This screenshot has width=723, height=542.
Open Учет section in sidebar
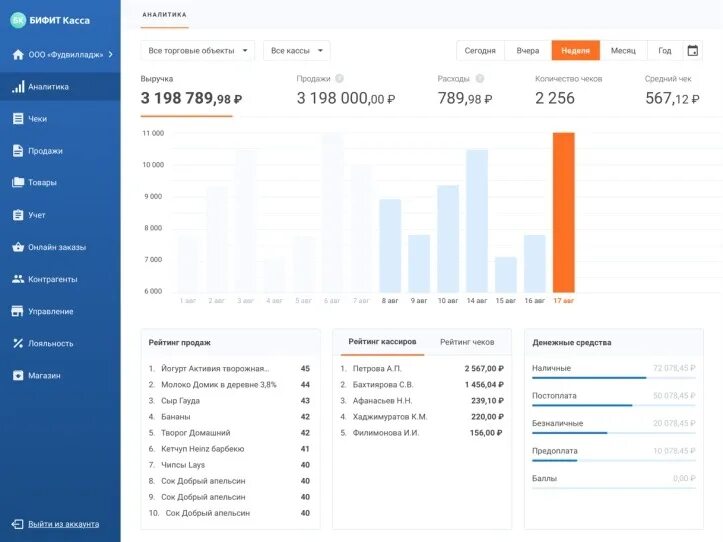click(x=60, y=215)
